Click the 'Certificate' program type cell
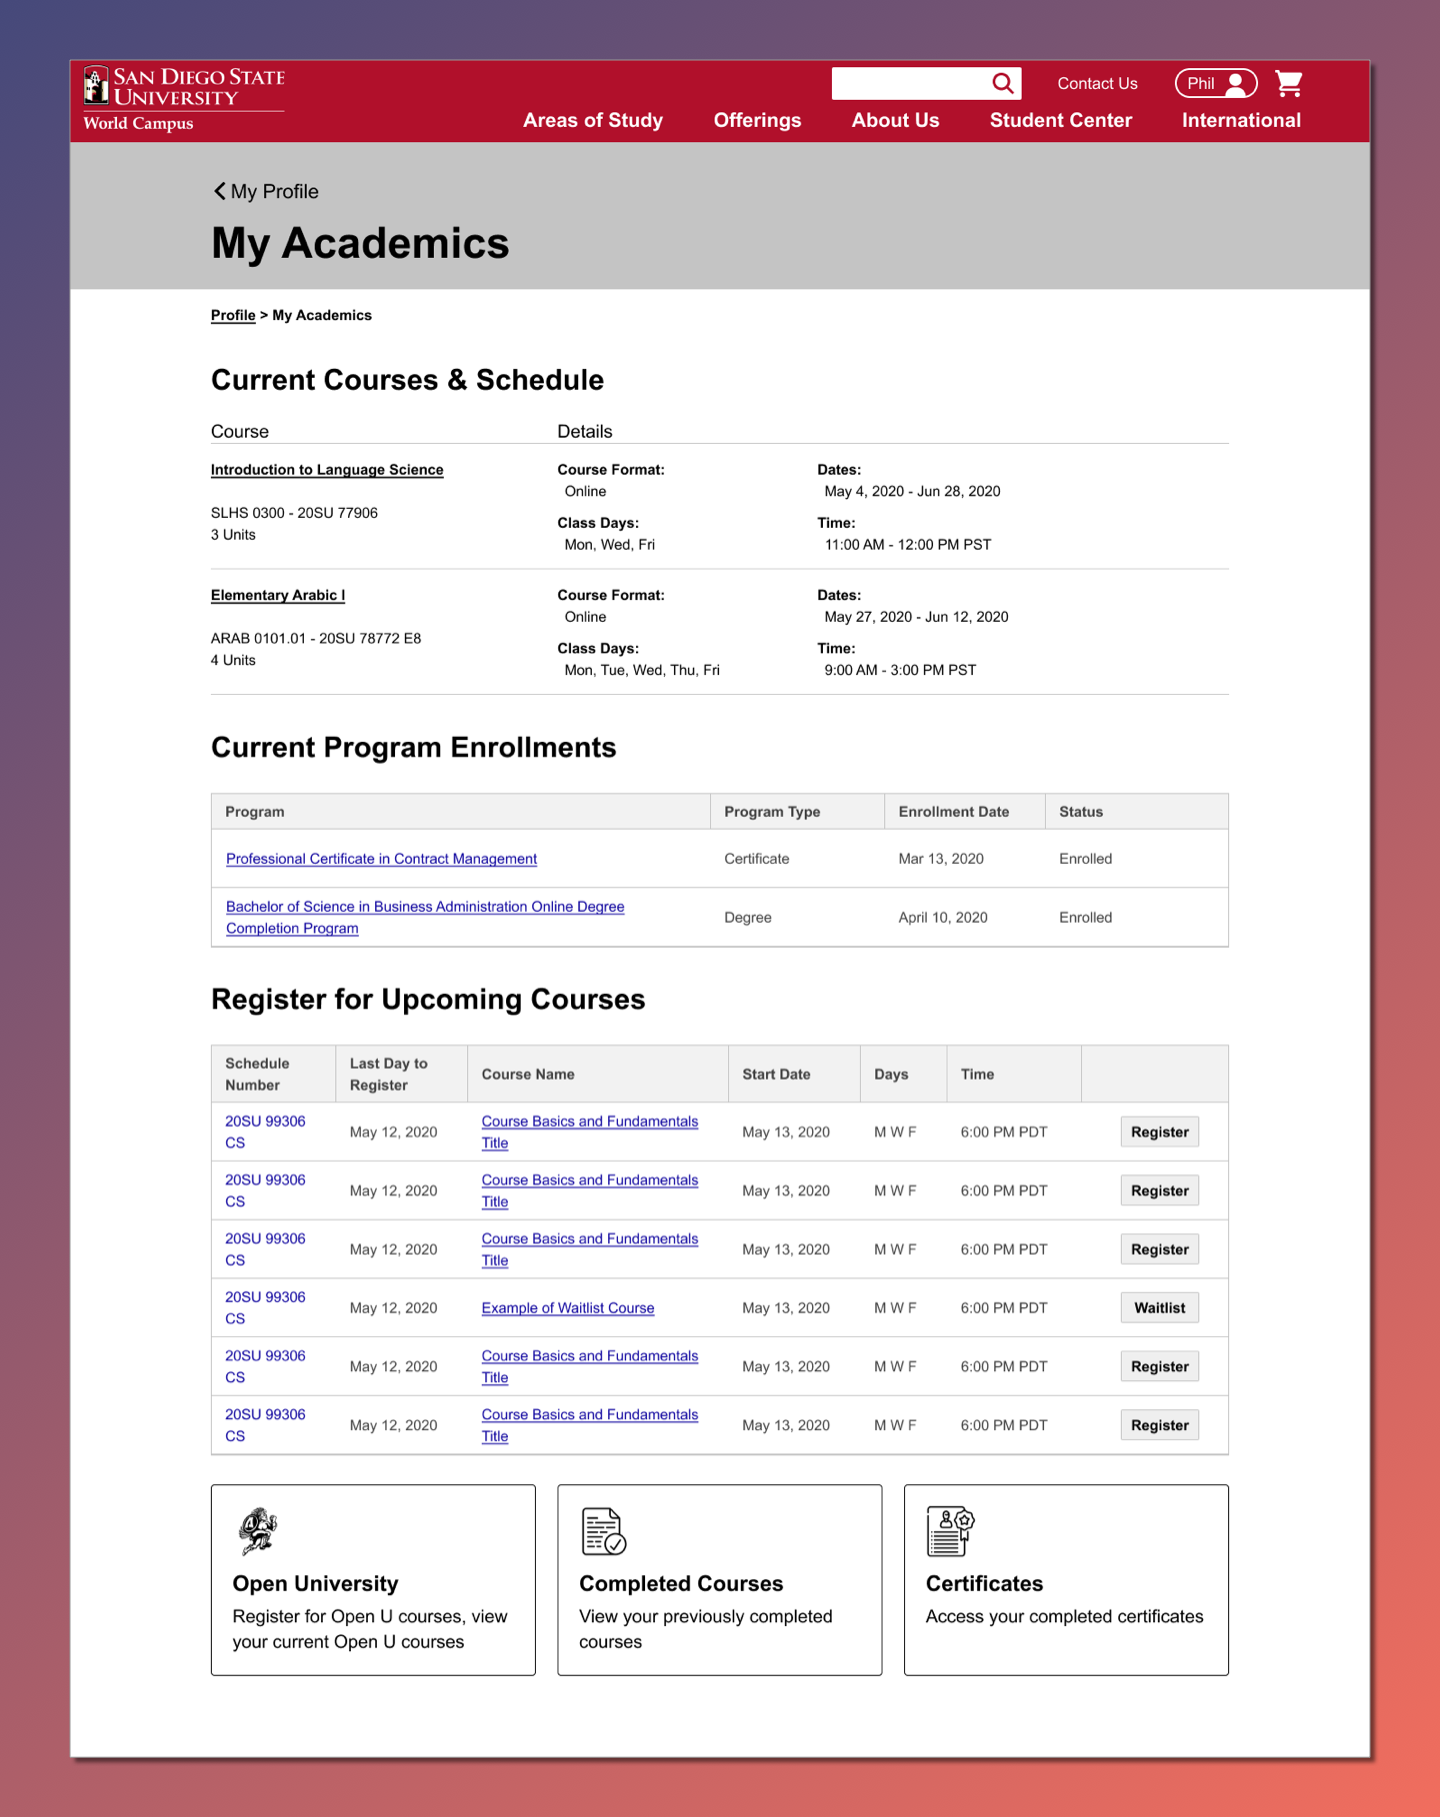 coord(757,859)
